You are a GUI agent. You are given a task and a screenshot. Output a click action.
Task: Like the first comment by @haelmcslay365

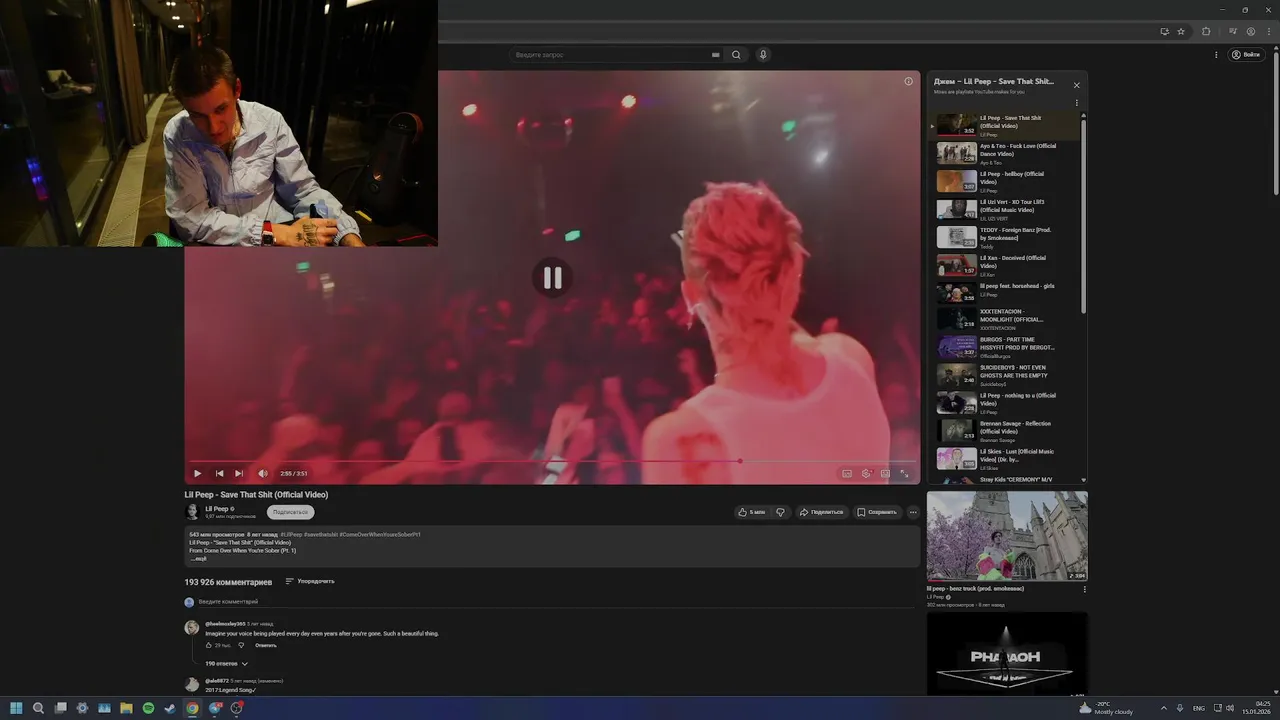pyautogui.click(x=209, y=645)
